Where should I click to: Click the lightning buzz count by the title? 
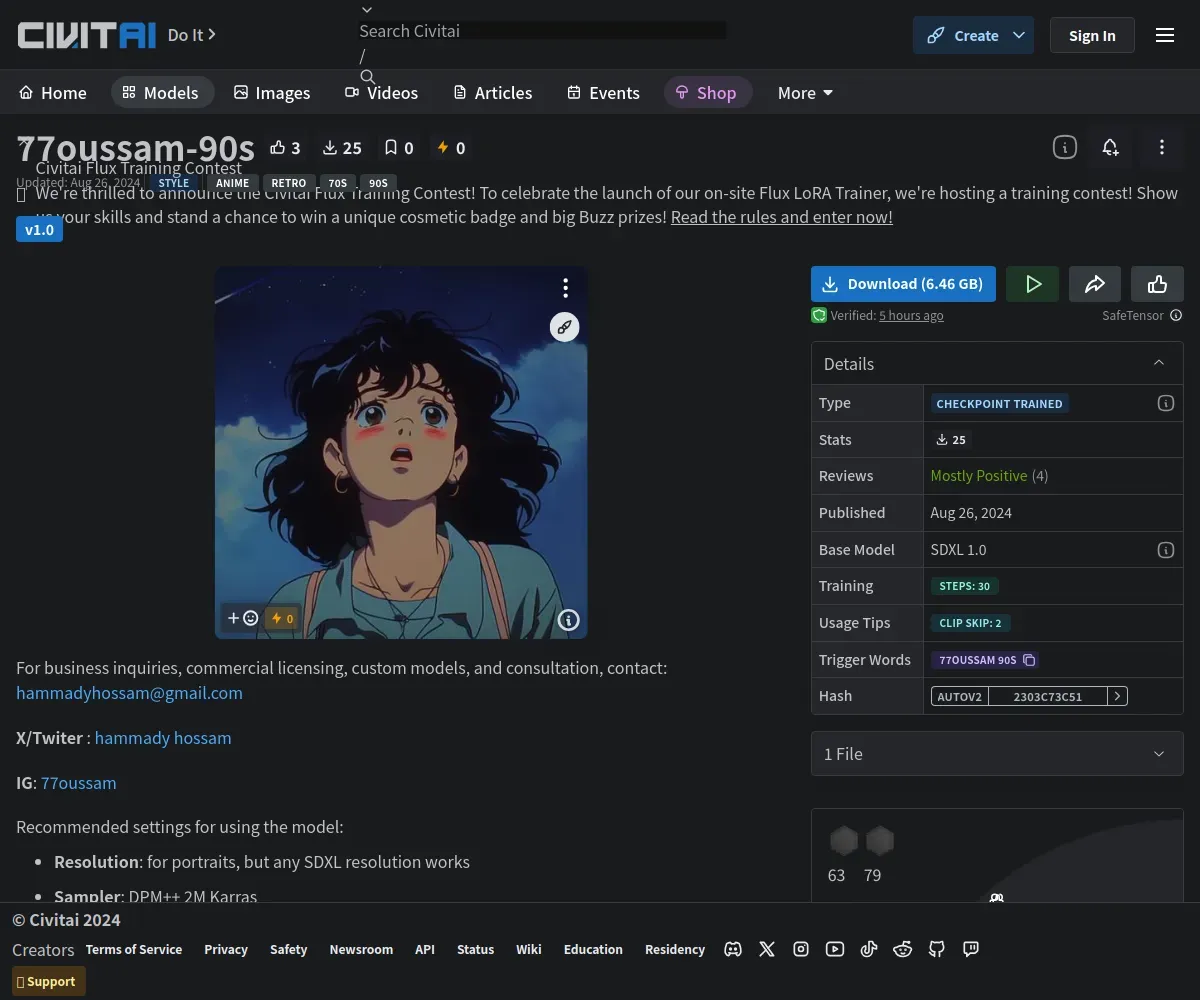point(451,148)
